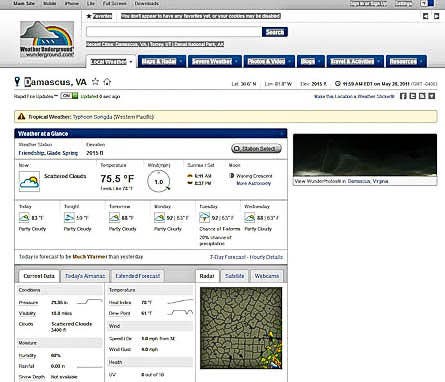Open the 7-Day Forecast link
The height and width of the screenshot is (382, 445).
tap(227, 257)
